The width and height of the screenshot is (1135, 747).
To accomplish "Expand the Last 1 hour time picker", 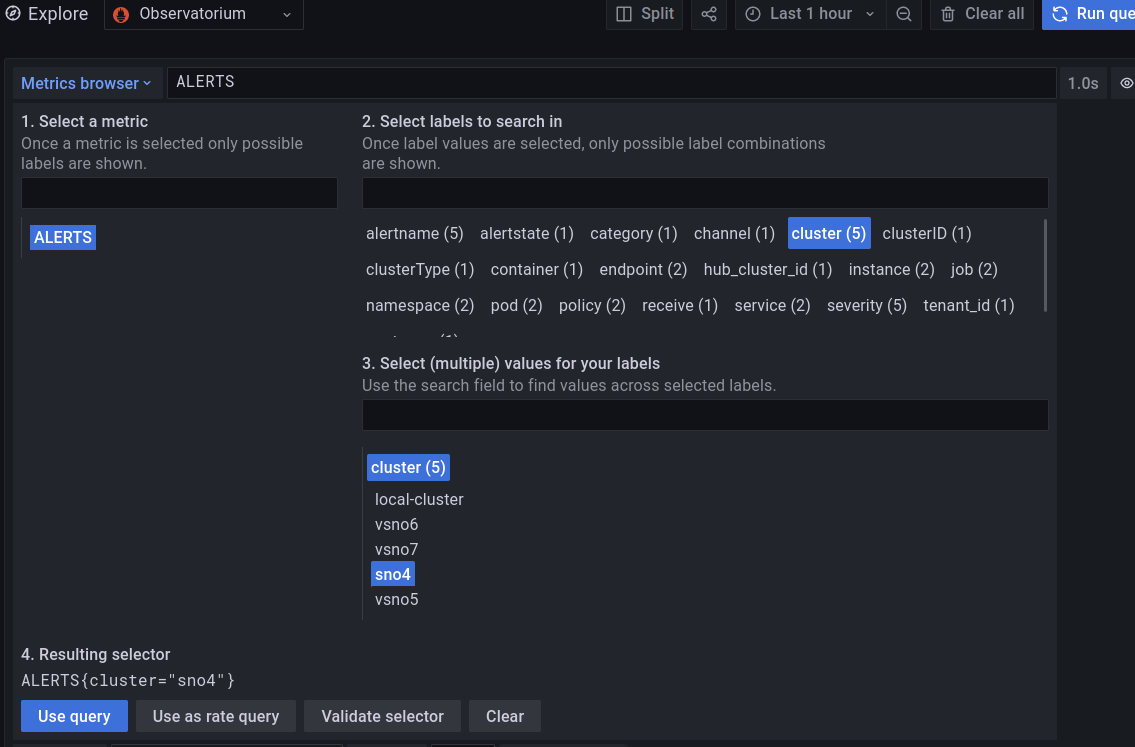I will (x=811, y=14).
